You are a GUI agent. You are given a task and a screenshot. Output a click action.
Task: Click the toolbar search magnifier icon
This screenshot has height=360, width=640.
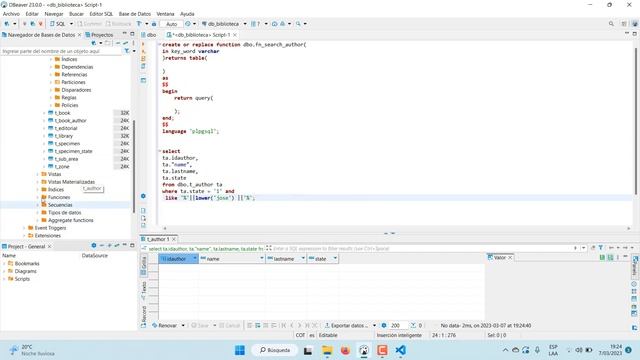pyautogui.click(x=298, y=24)
